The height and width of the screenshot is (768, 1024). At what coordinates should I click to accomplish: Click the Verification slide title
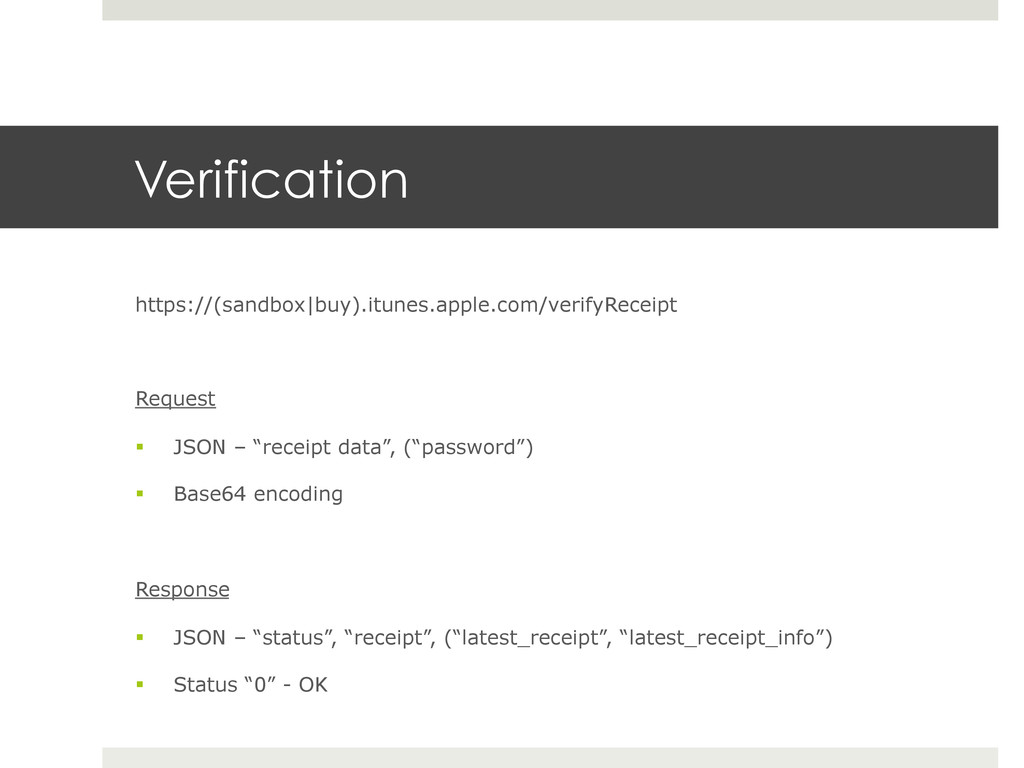(271, 179)
